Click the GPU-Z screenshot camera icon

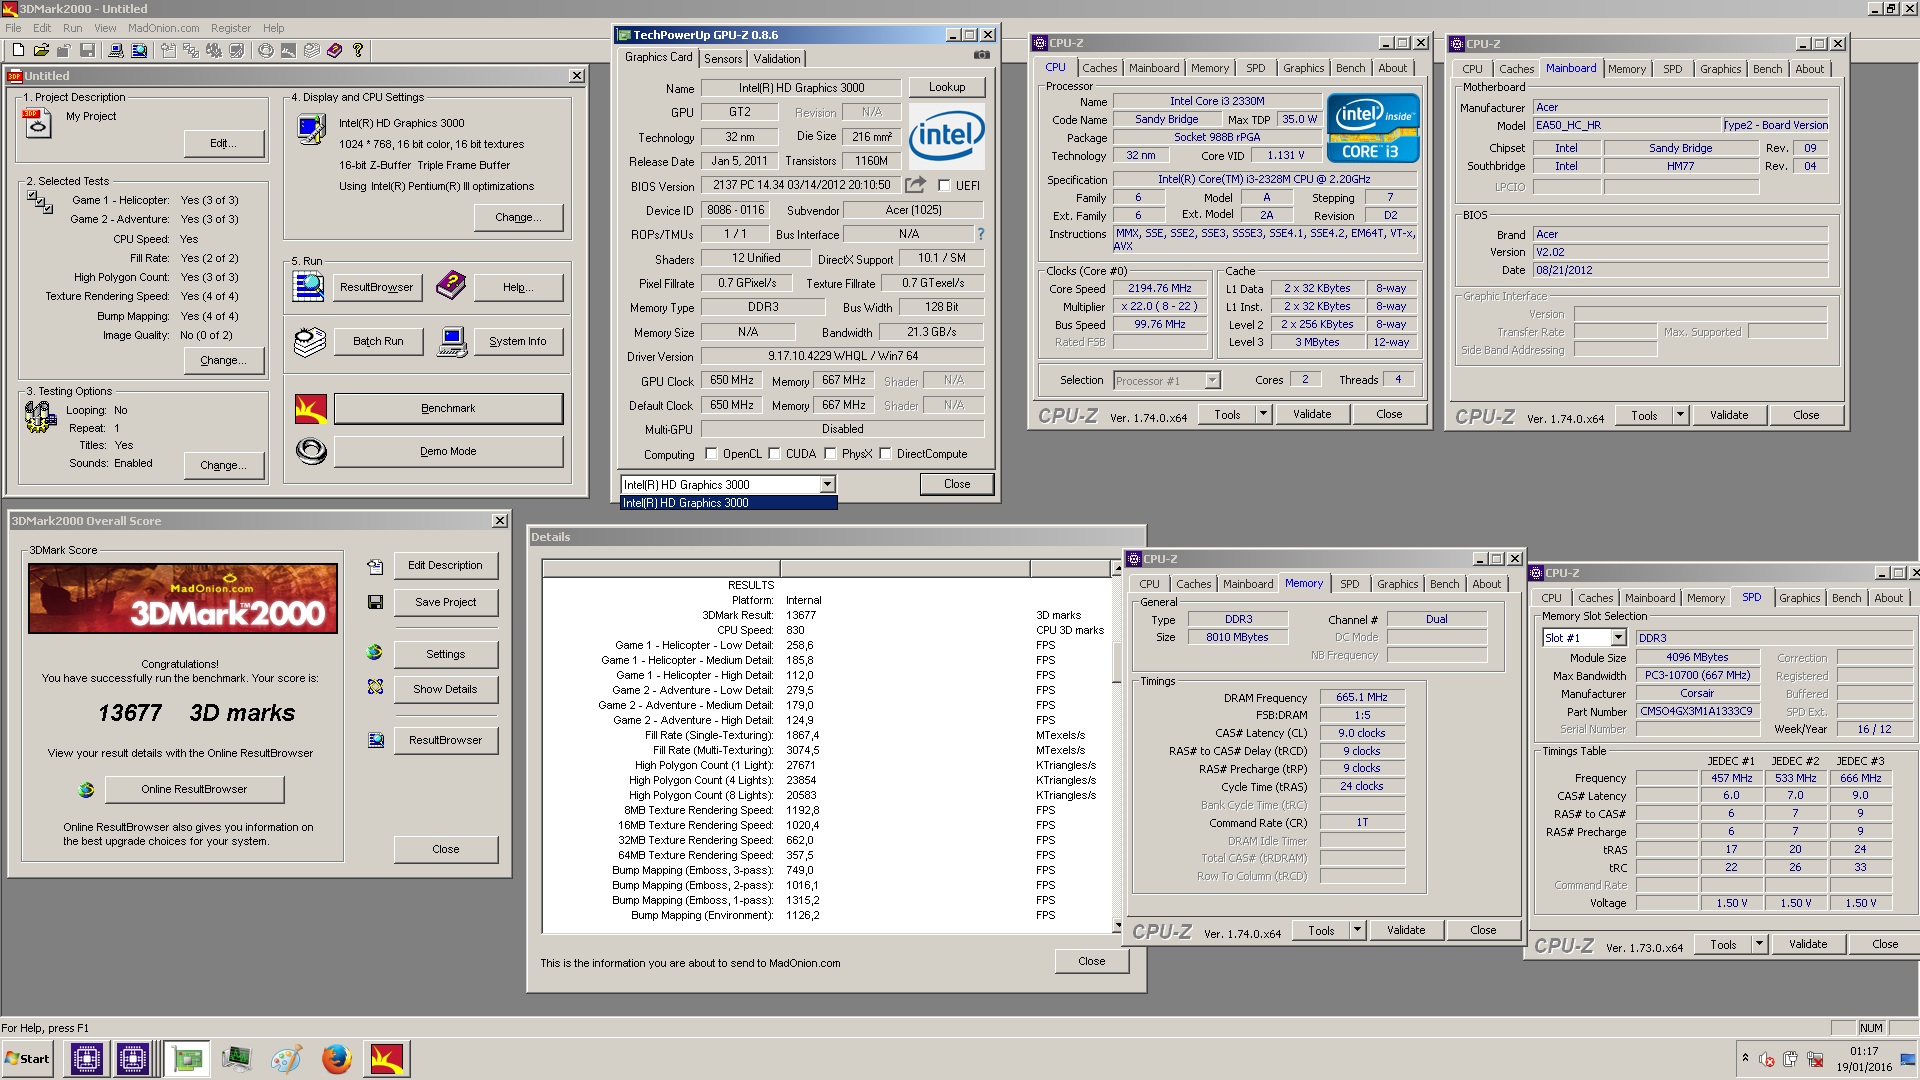pyautogui.click(x=982, y=55)
